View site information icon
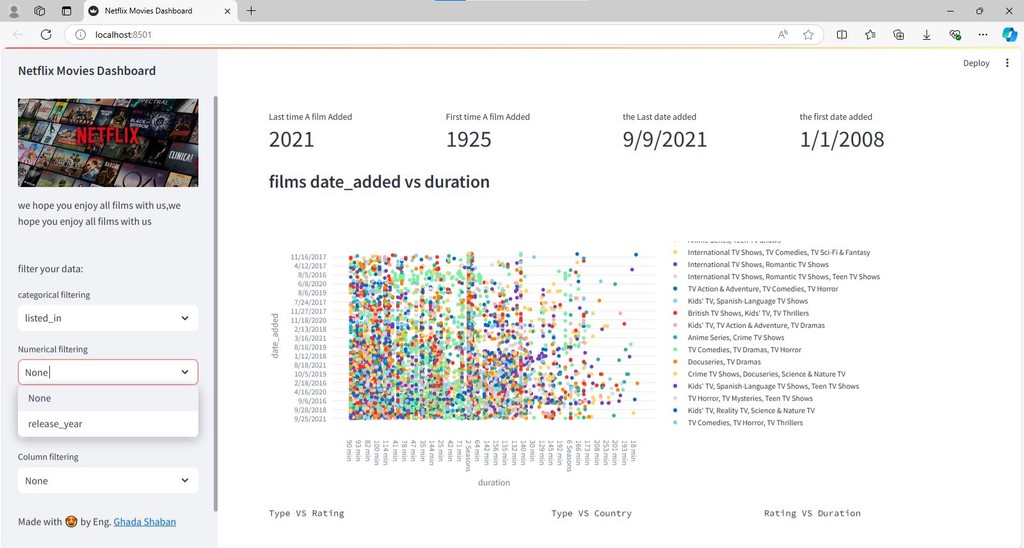The image size is (1024, 548). coord(80,35)
